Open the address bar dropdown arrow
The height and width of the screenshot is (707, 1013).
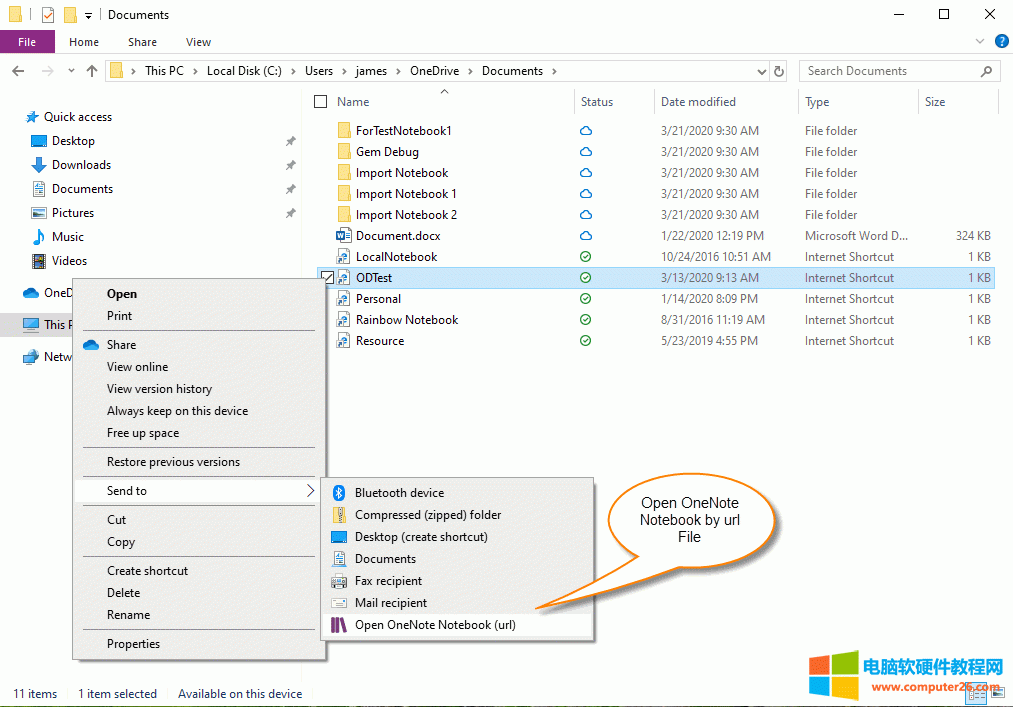(x=761, y=71)
